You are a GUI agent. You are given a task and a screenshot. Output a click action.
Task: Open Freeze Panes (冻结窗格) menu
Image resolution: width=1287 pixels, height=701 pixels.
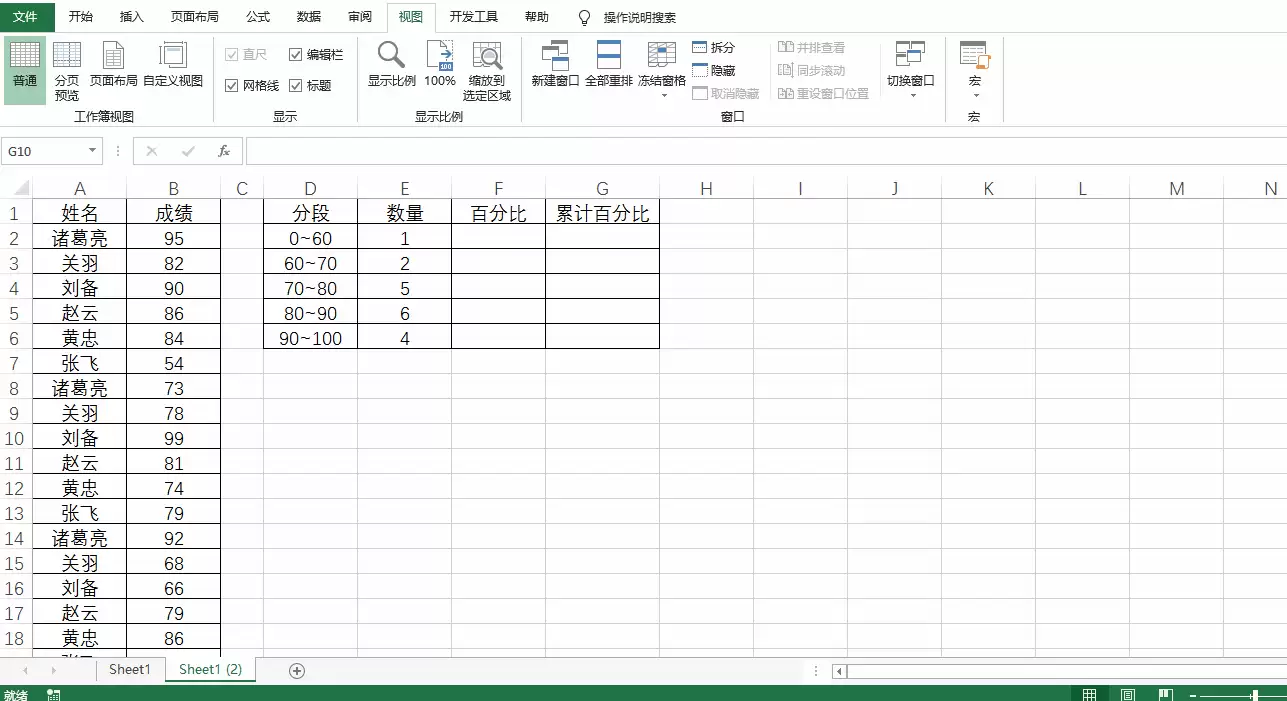pos(662,70)
